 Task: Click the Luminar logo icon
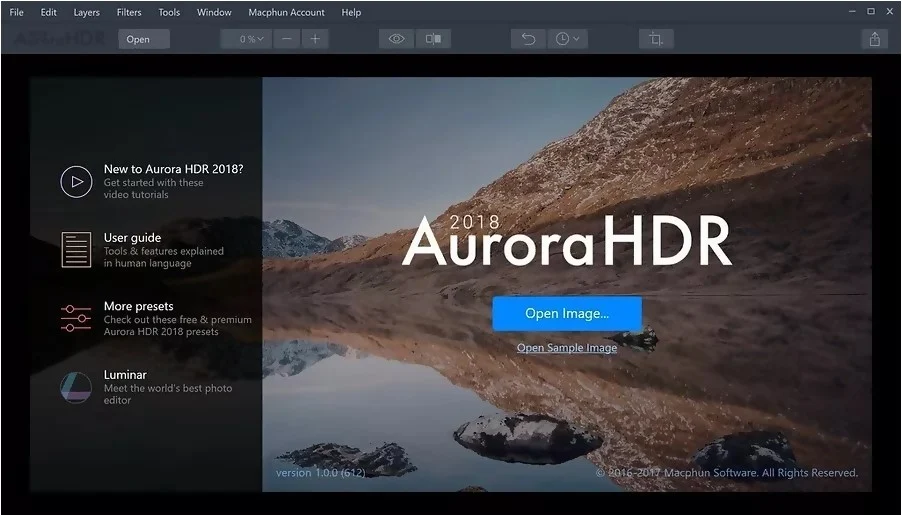point(76,387)
